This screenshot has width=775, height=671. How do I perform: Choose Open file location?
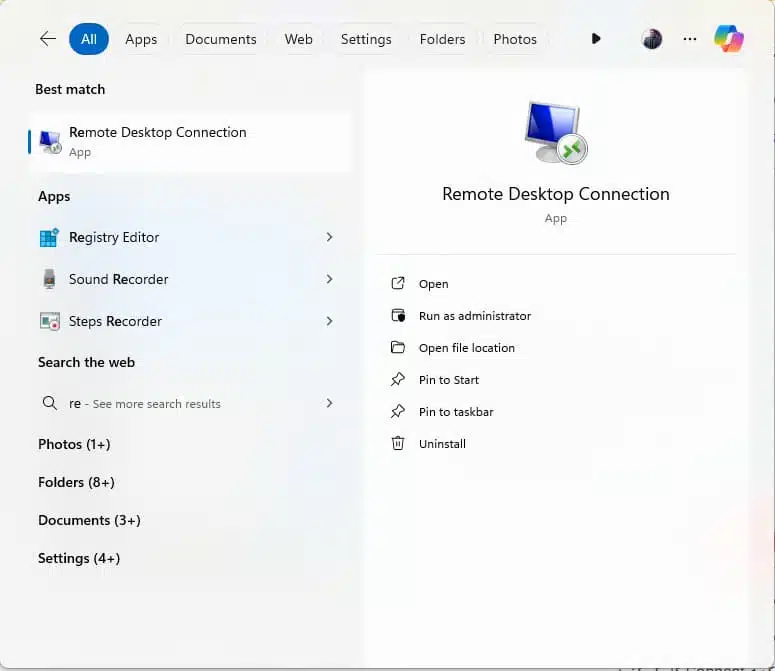click(467, 348)
